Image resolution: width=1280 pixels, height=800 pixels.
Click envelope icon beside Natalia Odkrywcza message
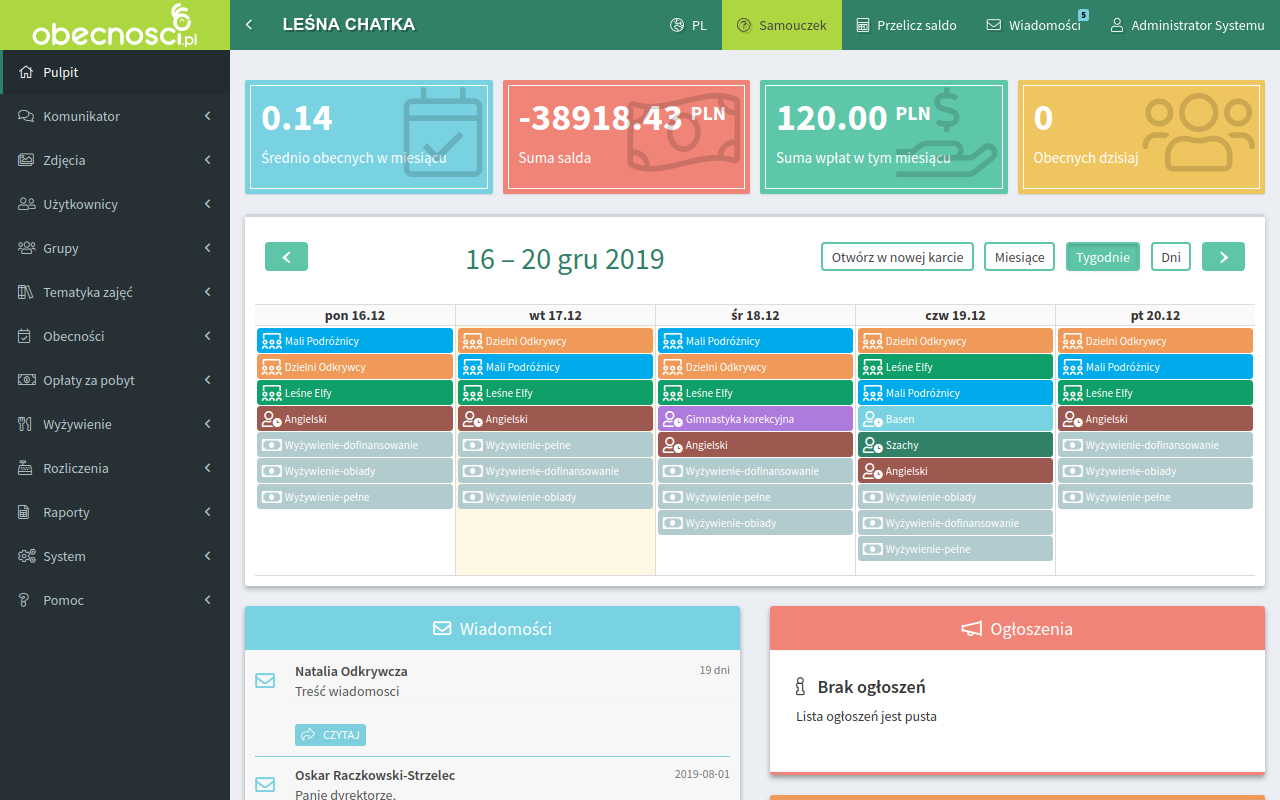tap(265, 681)
